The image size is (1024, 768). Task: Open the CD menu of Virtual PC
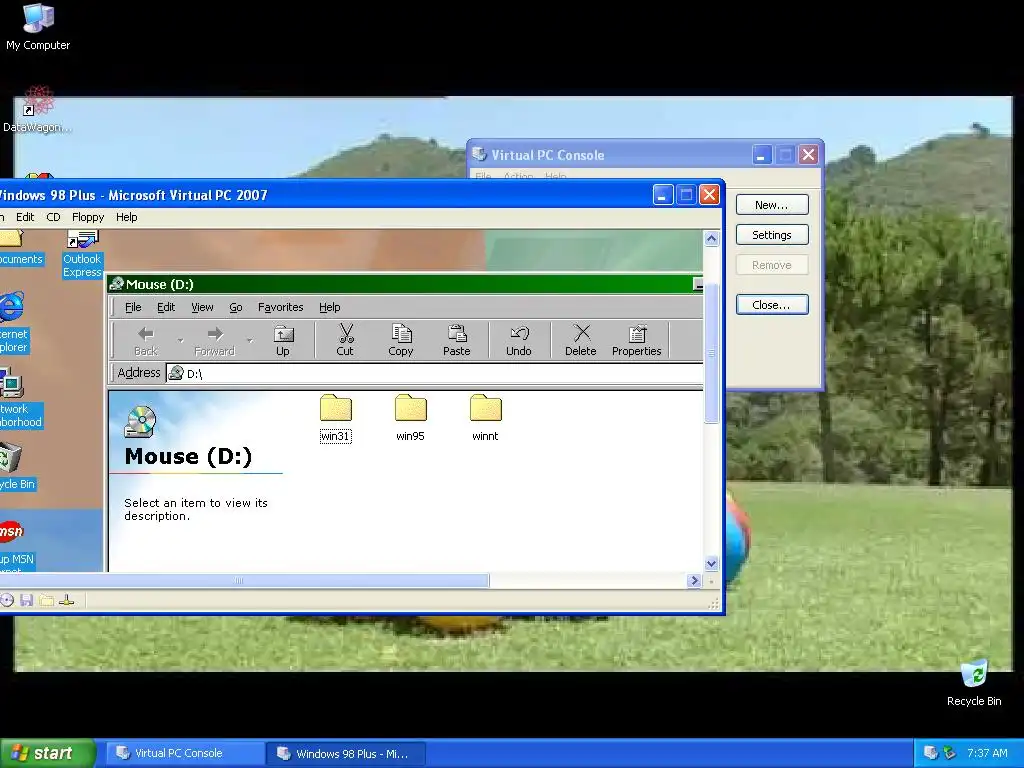[x=53, y=217]
